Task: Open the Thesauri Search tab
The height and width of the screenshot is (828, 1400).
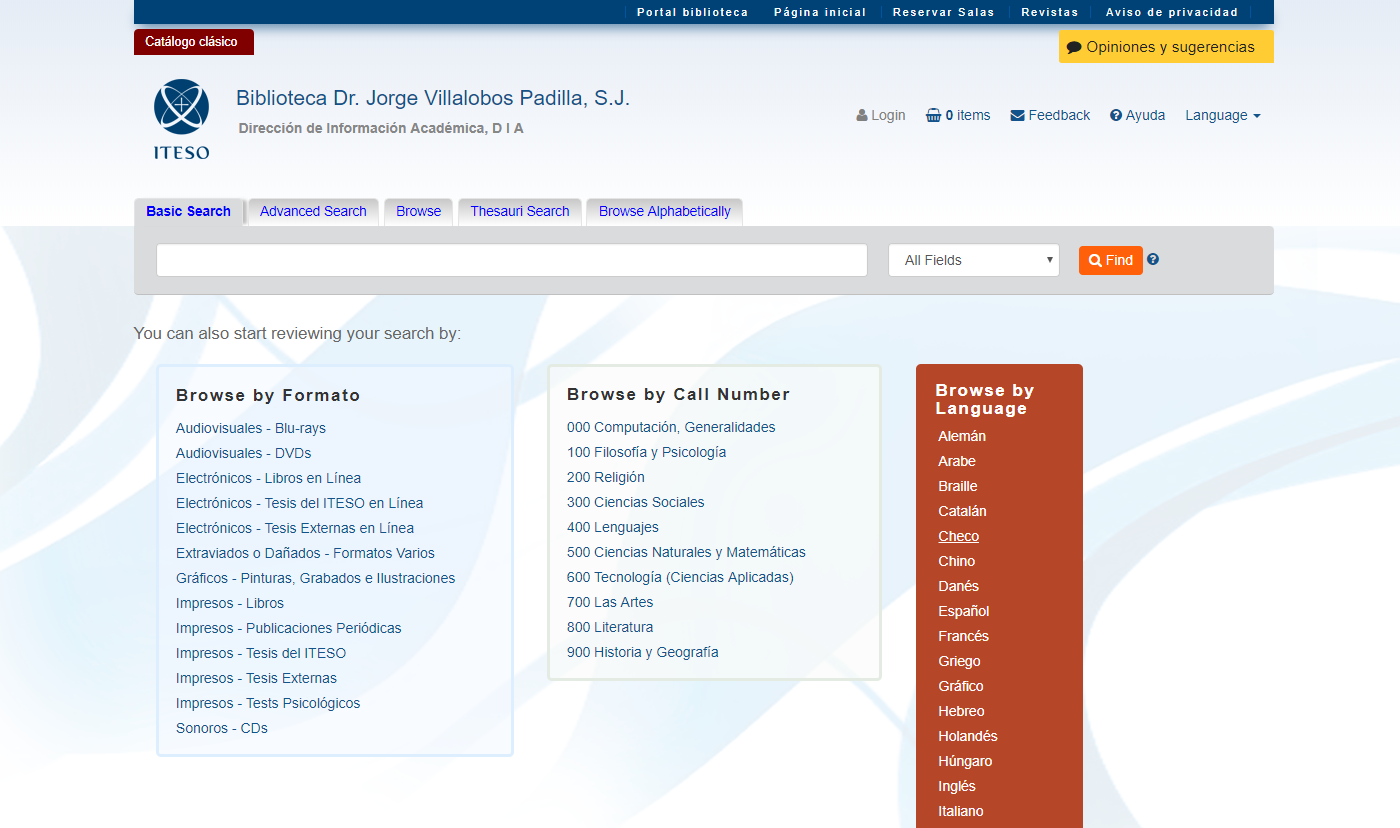Action: [x=519, y=211]
